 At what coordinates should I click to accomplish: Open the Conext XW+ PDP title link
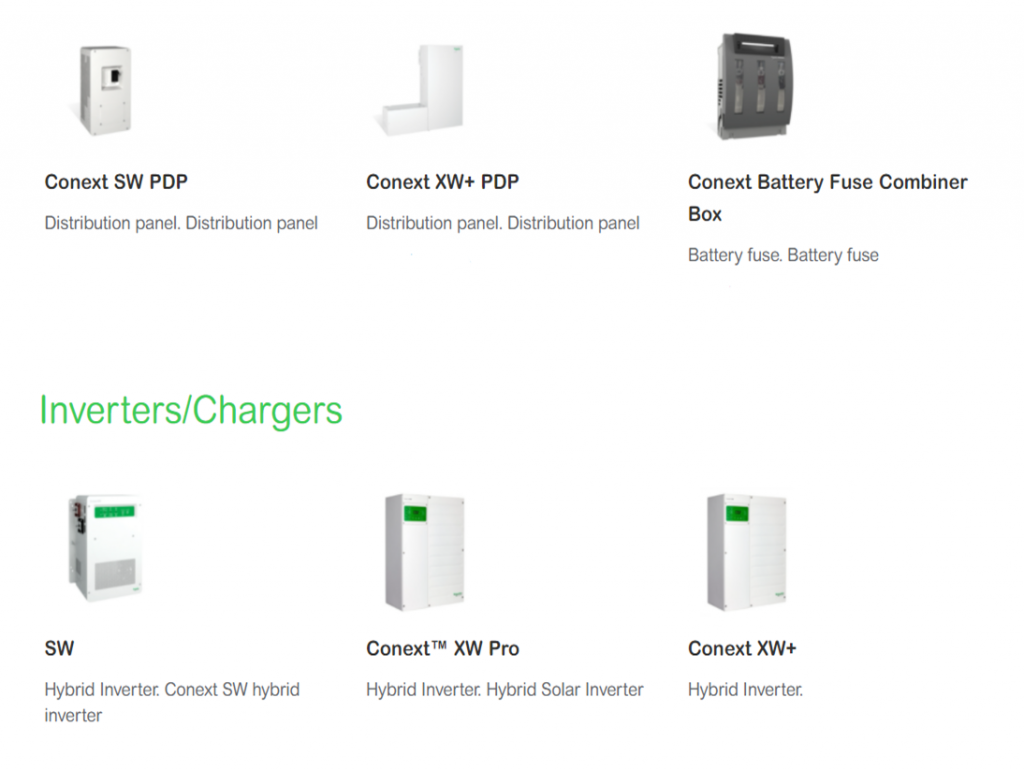click(x=443, y=182)
